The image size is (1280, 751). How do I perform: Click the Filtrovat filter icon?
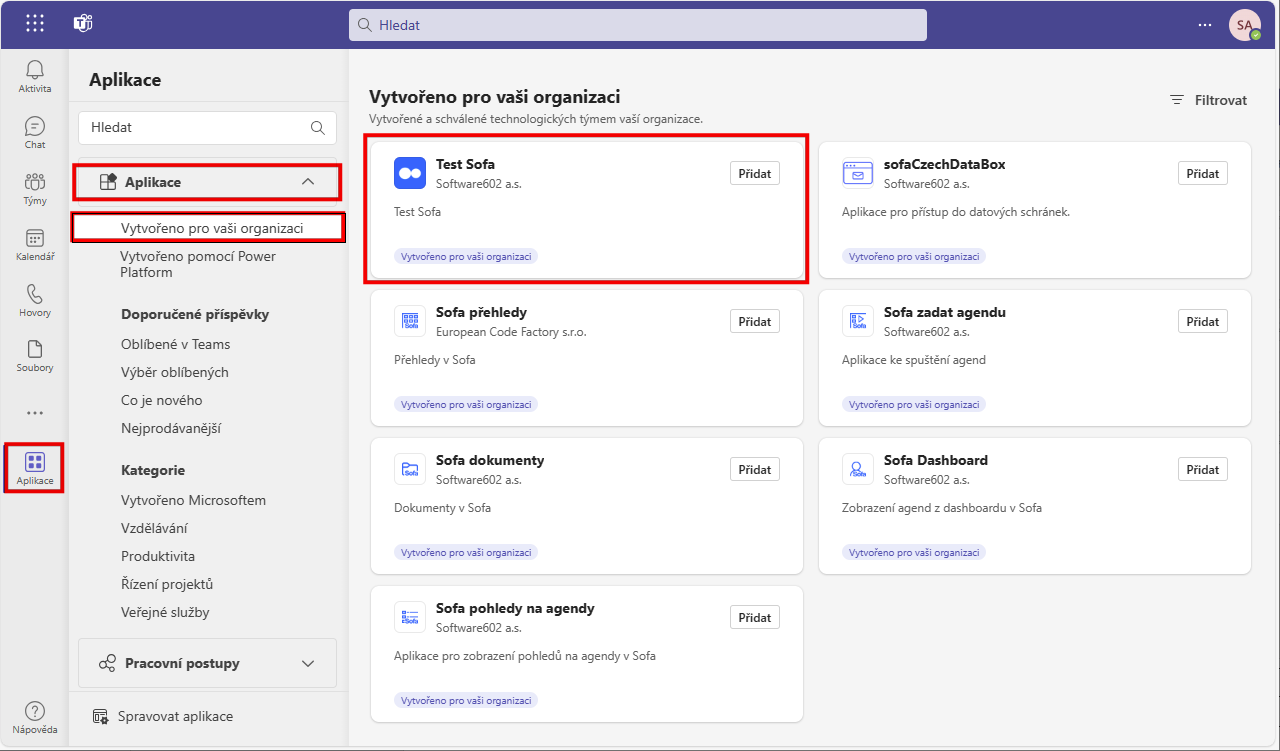click(x=1177, y=100)
